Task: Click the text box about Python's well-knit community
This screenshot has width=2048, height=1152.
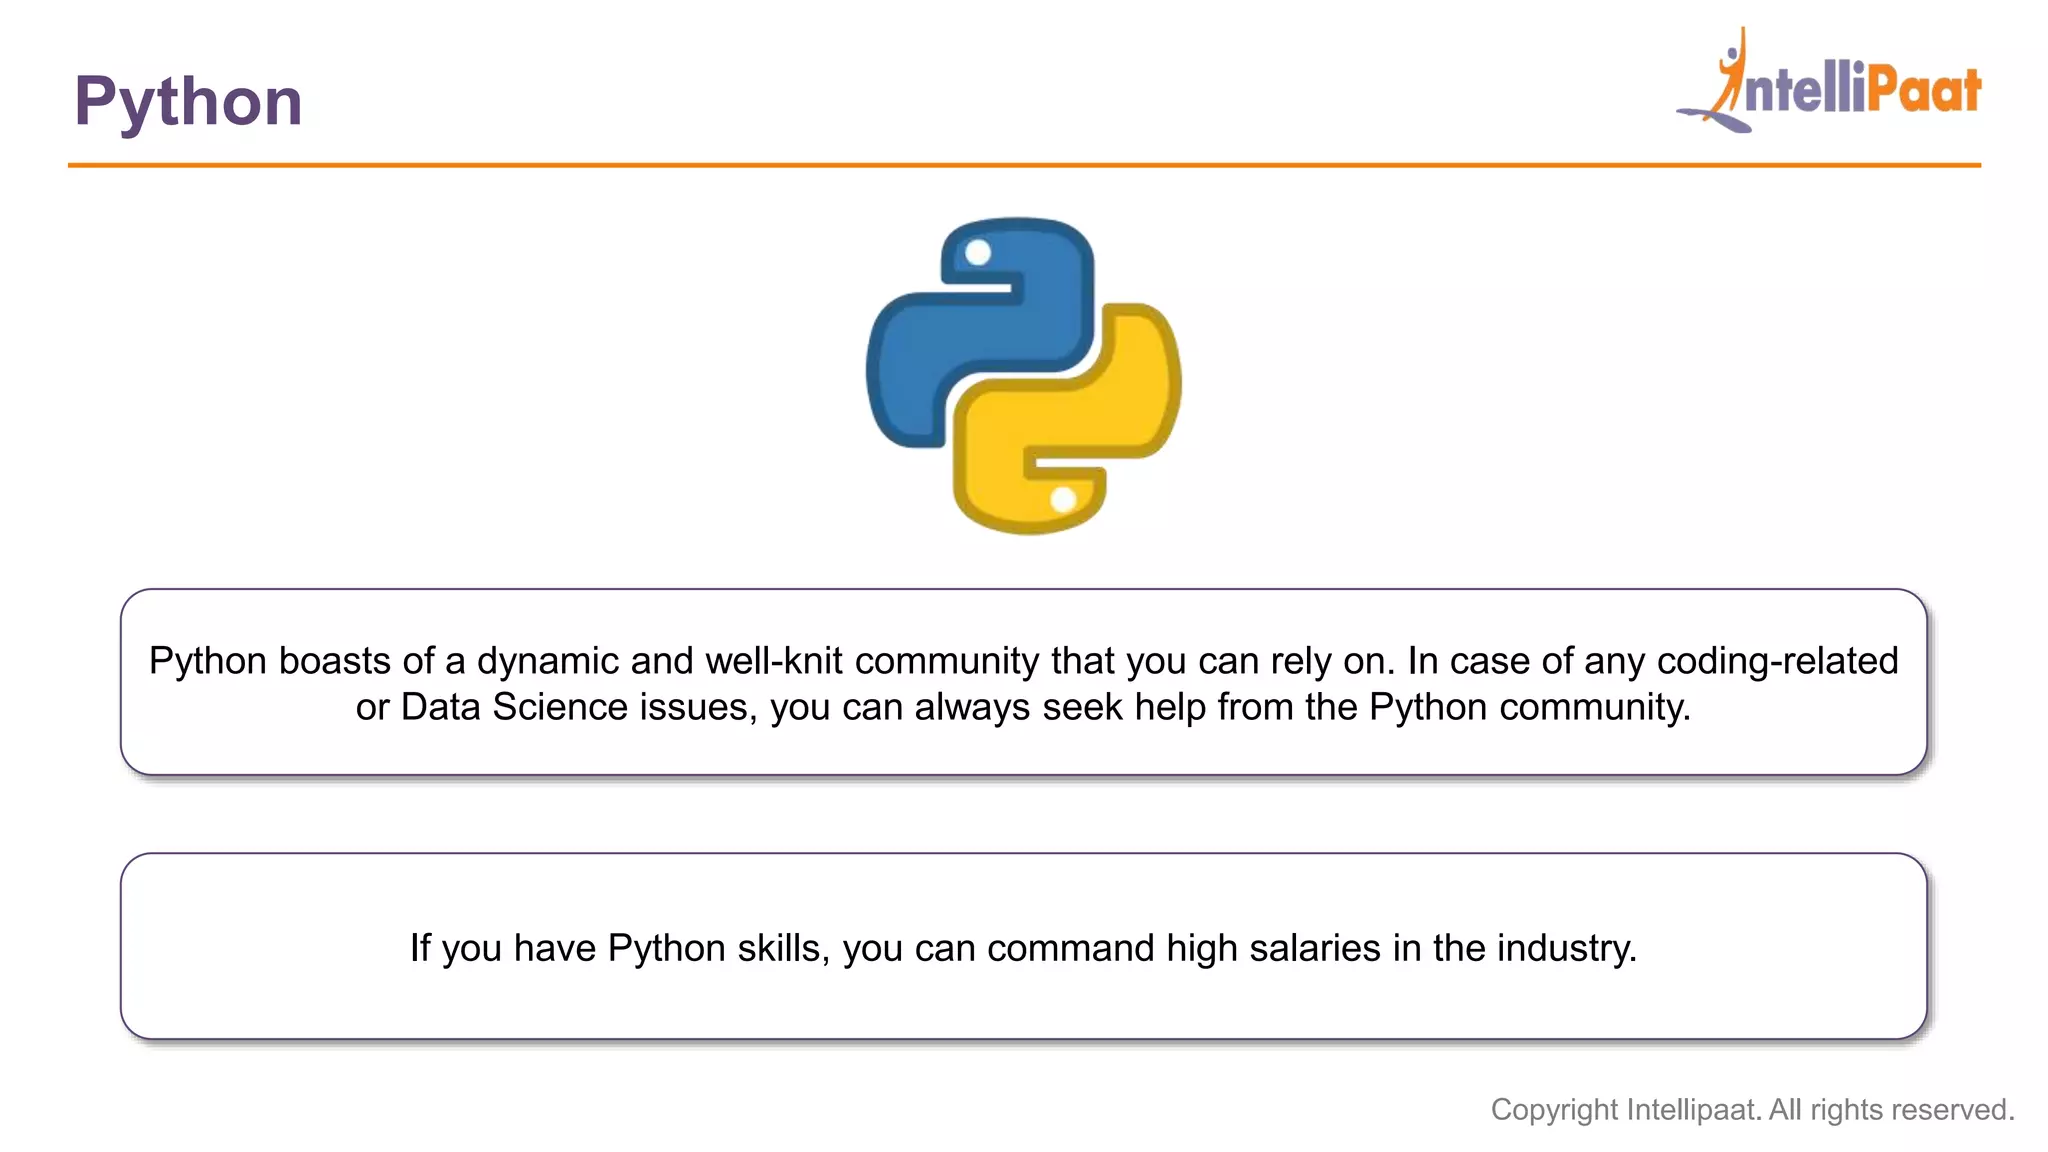Action: point(1024,682)
